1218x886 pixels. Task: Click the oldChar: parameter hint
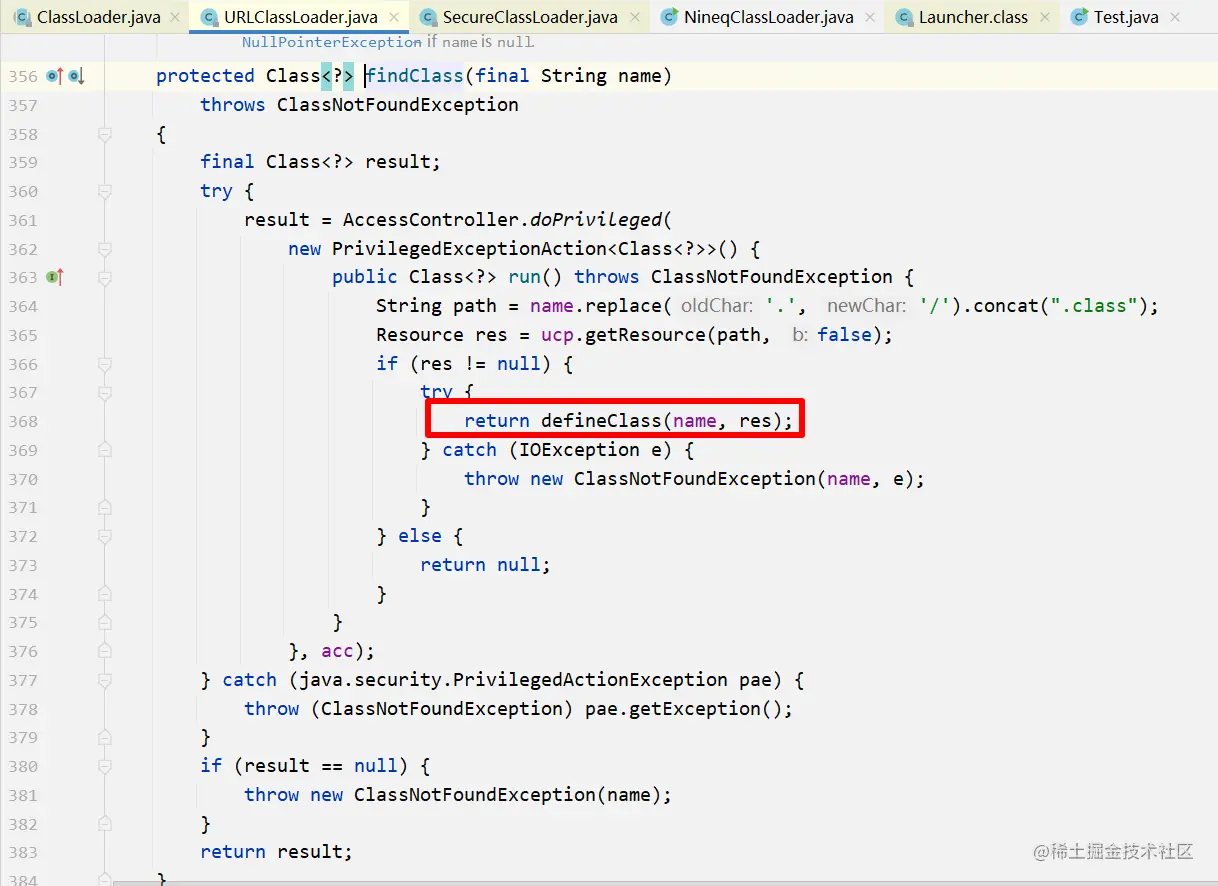coord(716,306)
